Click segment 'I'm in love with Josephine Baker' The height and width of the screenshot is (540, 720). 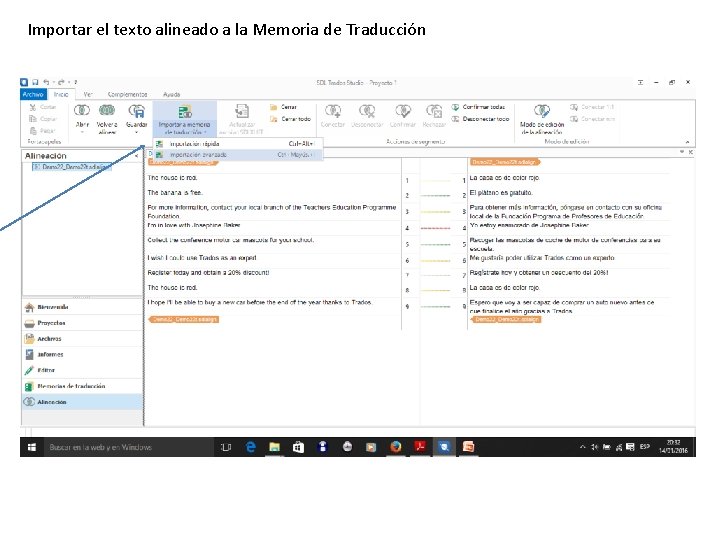pos(194,225)
